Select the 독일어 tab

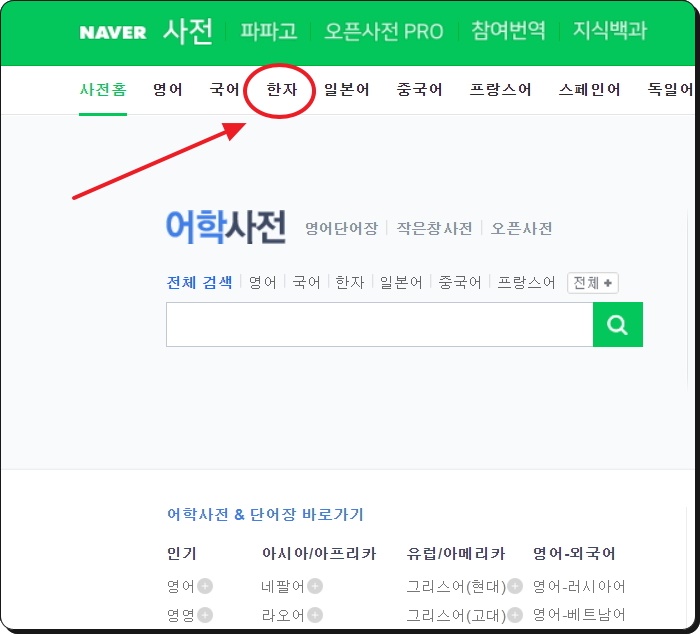coord(671,90)
